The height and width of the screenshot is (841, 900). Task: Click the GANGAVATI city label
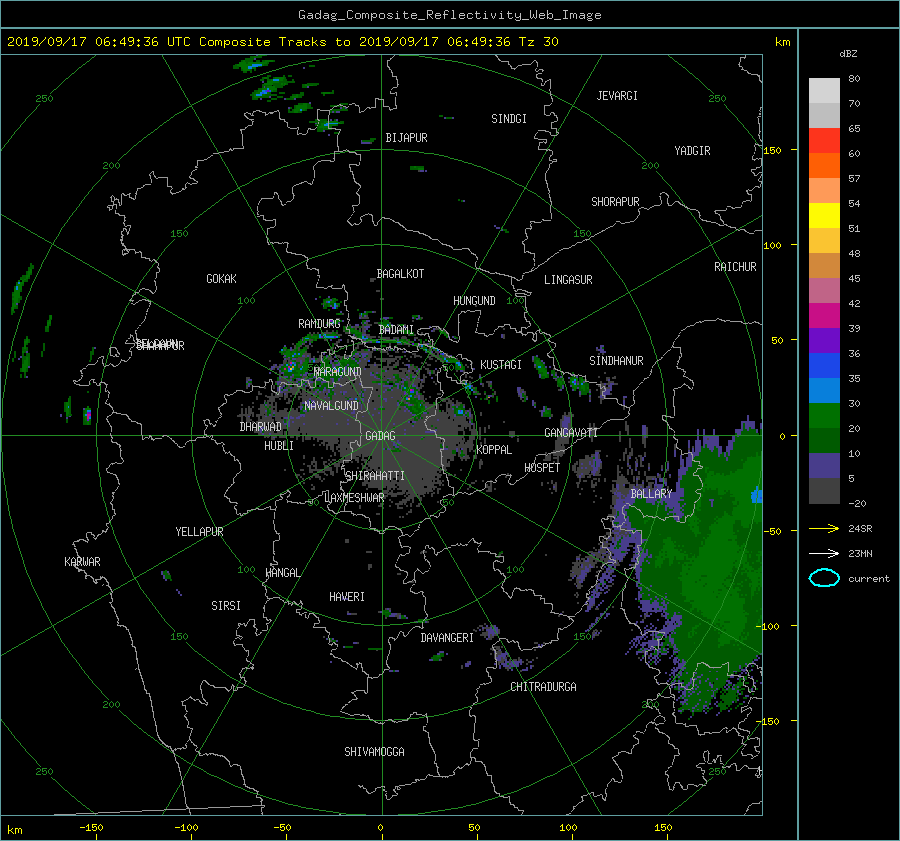pos(571,433)
